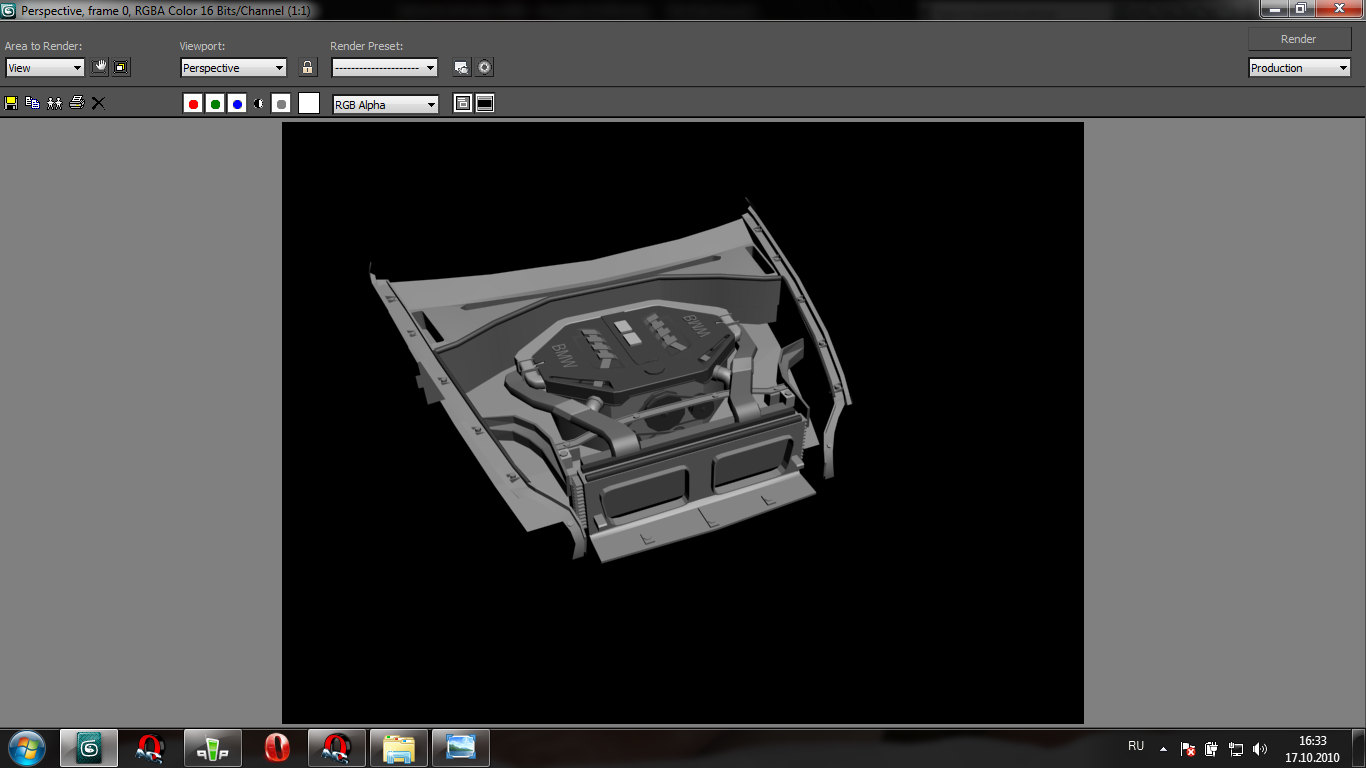This screenshot has width=1366, height=768.
Task: Clear the rendered frame with the X icon
Action: coord(98,103)
